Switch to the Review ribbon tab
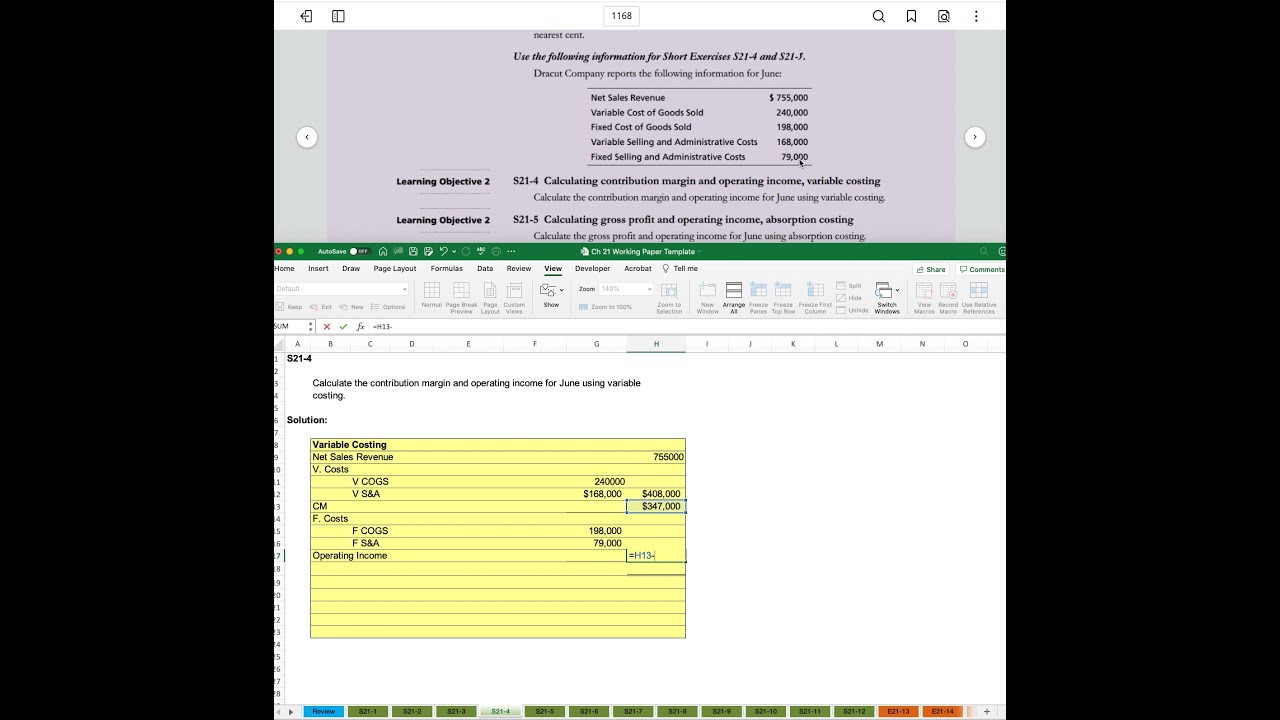Viewport: 1280px width, 720px height. (x=519, y=268)
